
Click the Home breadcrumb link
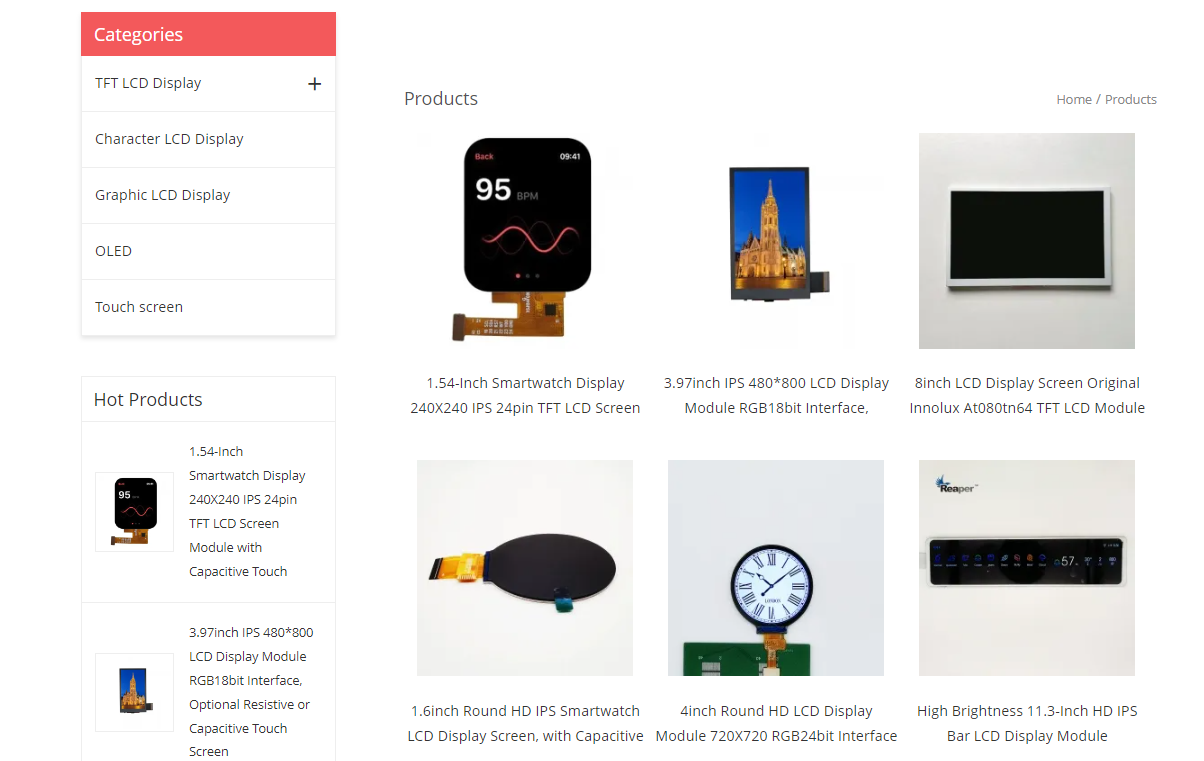[1074, 99]
